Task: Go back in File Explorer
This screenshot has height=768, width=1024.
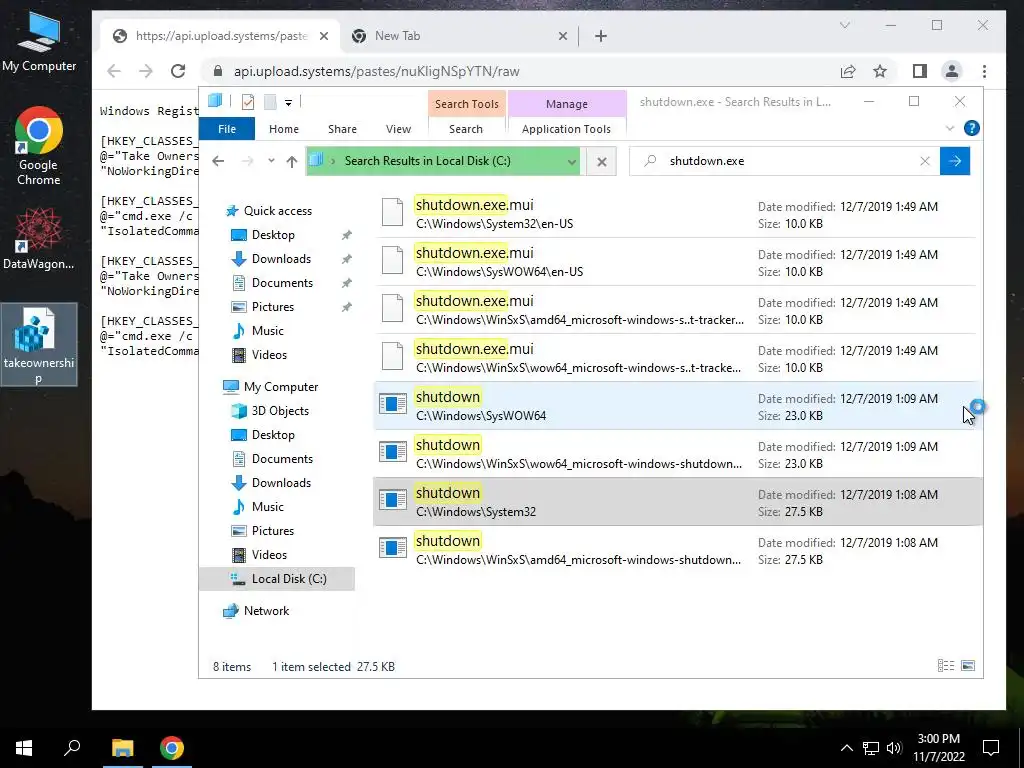Action: pyautogui.click(x=218, y=161)
